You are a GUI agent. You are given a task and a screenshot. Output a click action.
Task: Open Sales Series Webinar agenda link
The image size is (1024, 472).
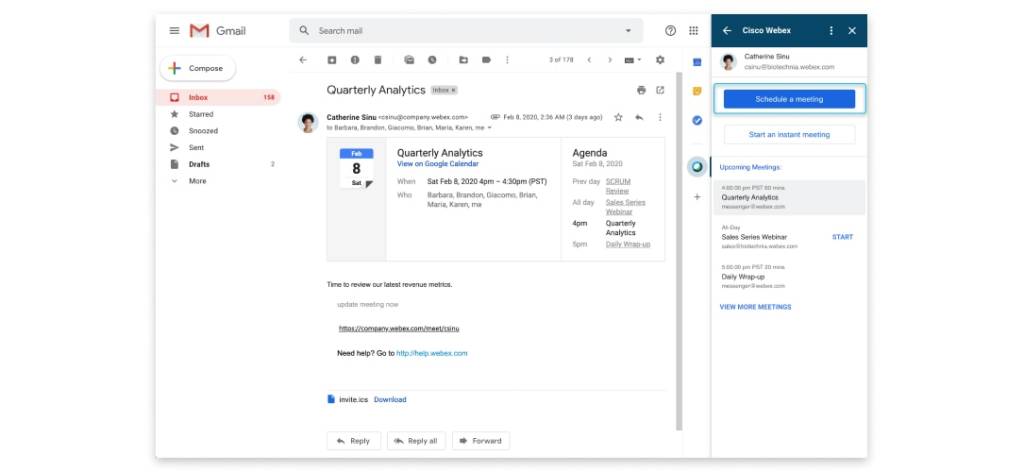coord(625,207)
